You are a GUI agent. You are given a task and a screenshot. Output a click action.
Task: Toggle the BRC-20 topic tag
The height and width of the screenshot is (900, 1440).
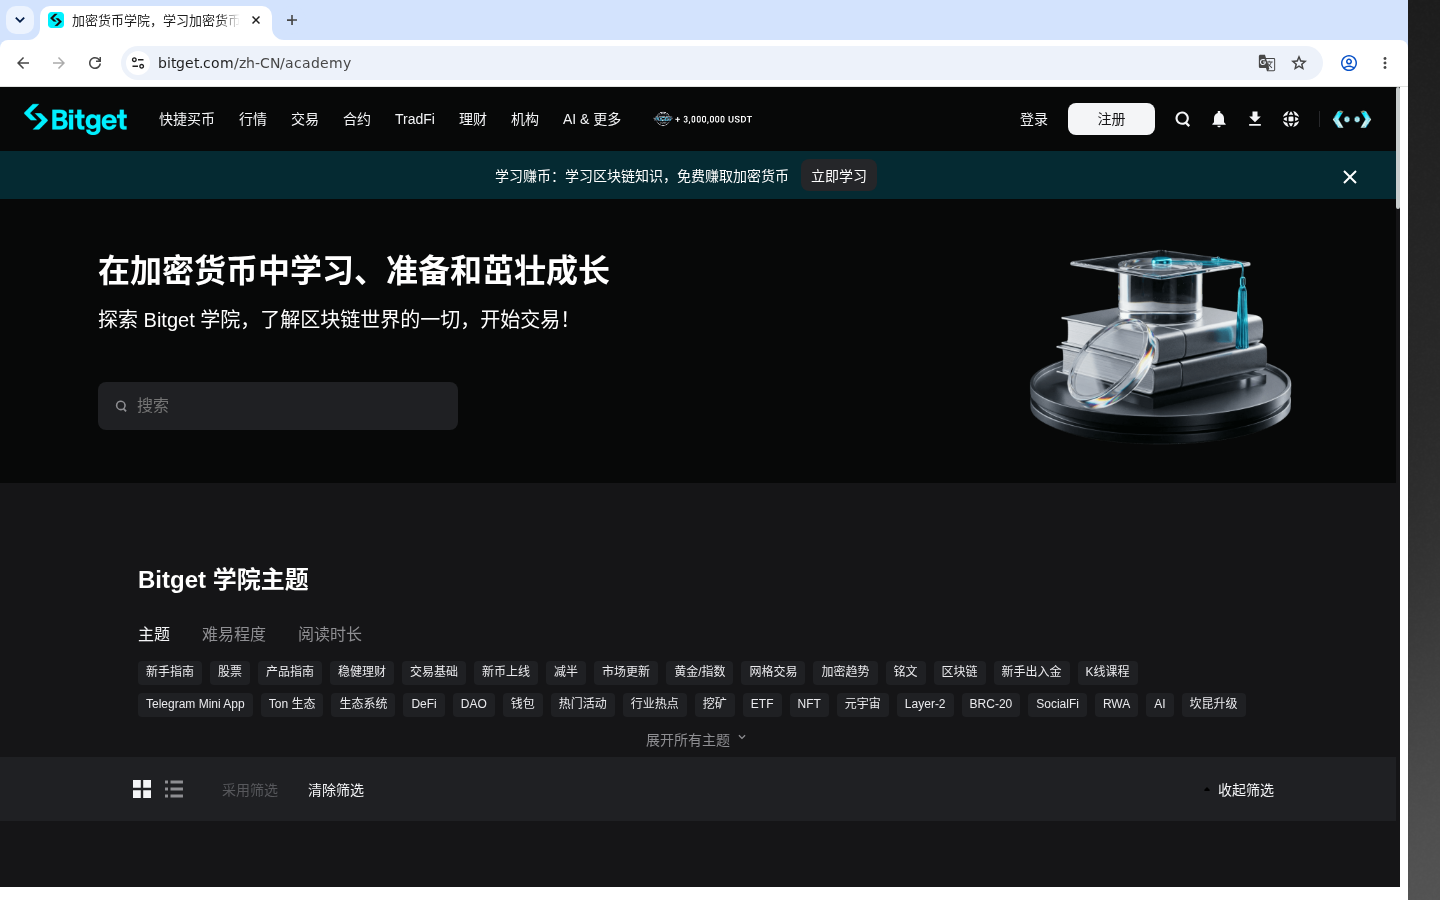991,704
